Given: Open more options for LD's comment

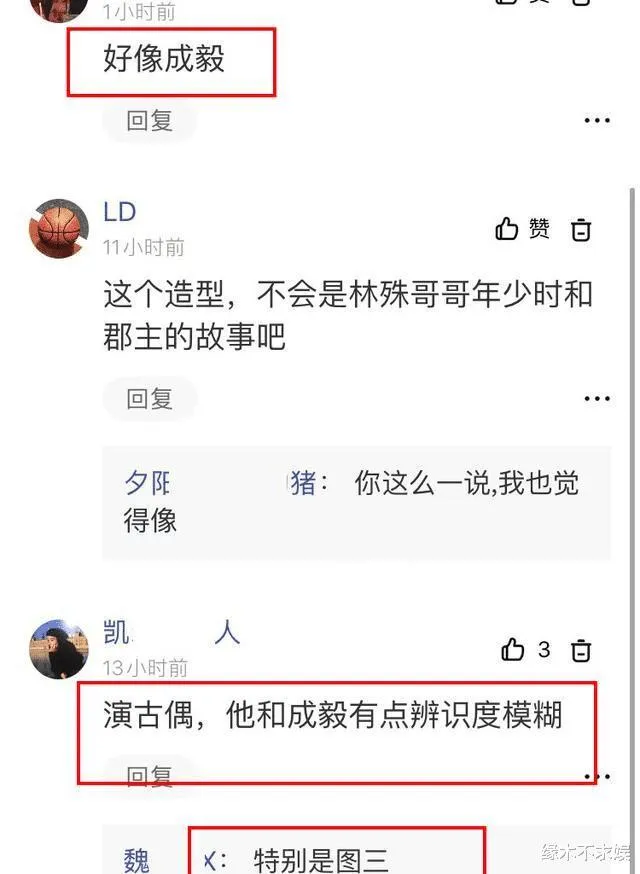Looking at the screenshot, I should coord(597,398).
